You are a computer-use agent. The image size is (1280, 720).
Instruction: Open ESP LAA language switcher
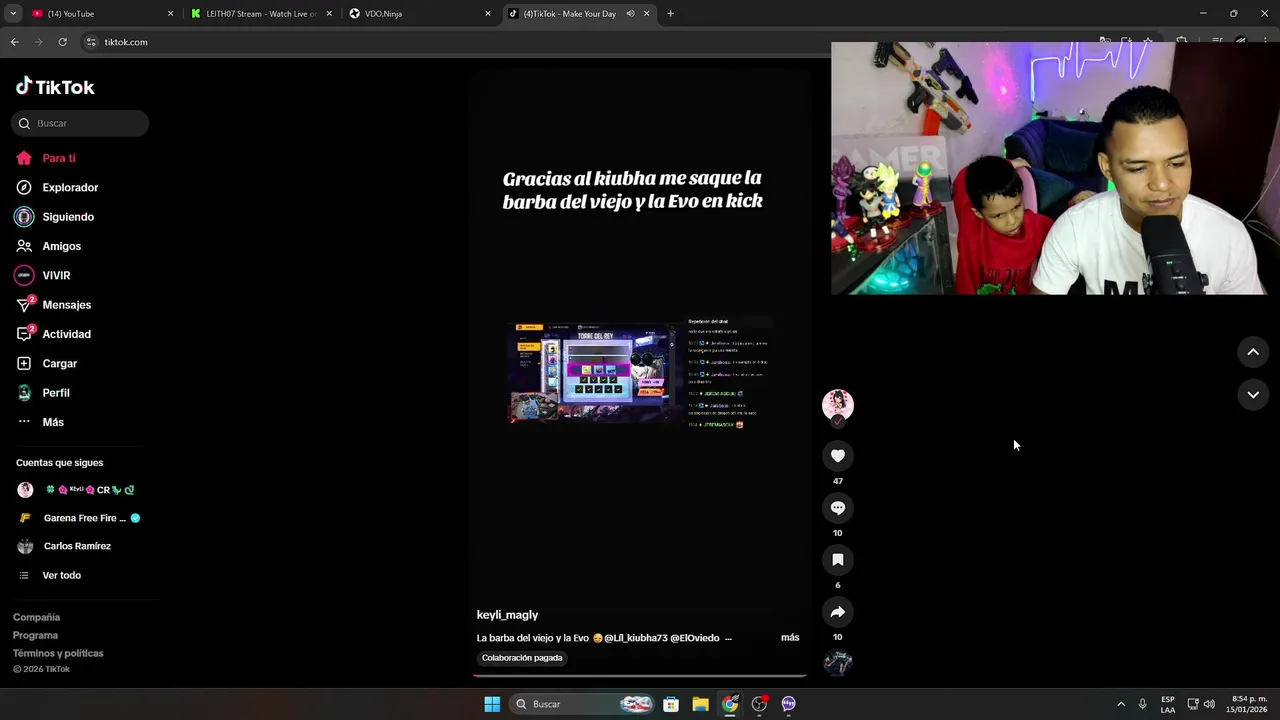point(1168,704)
